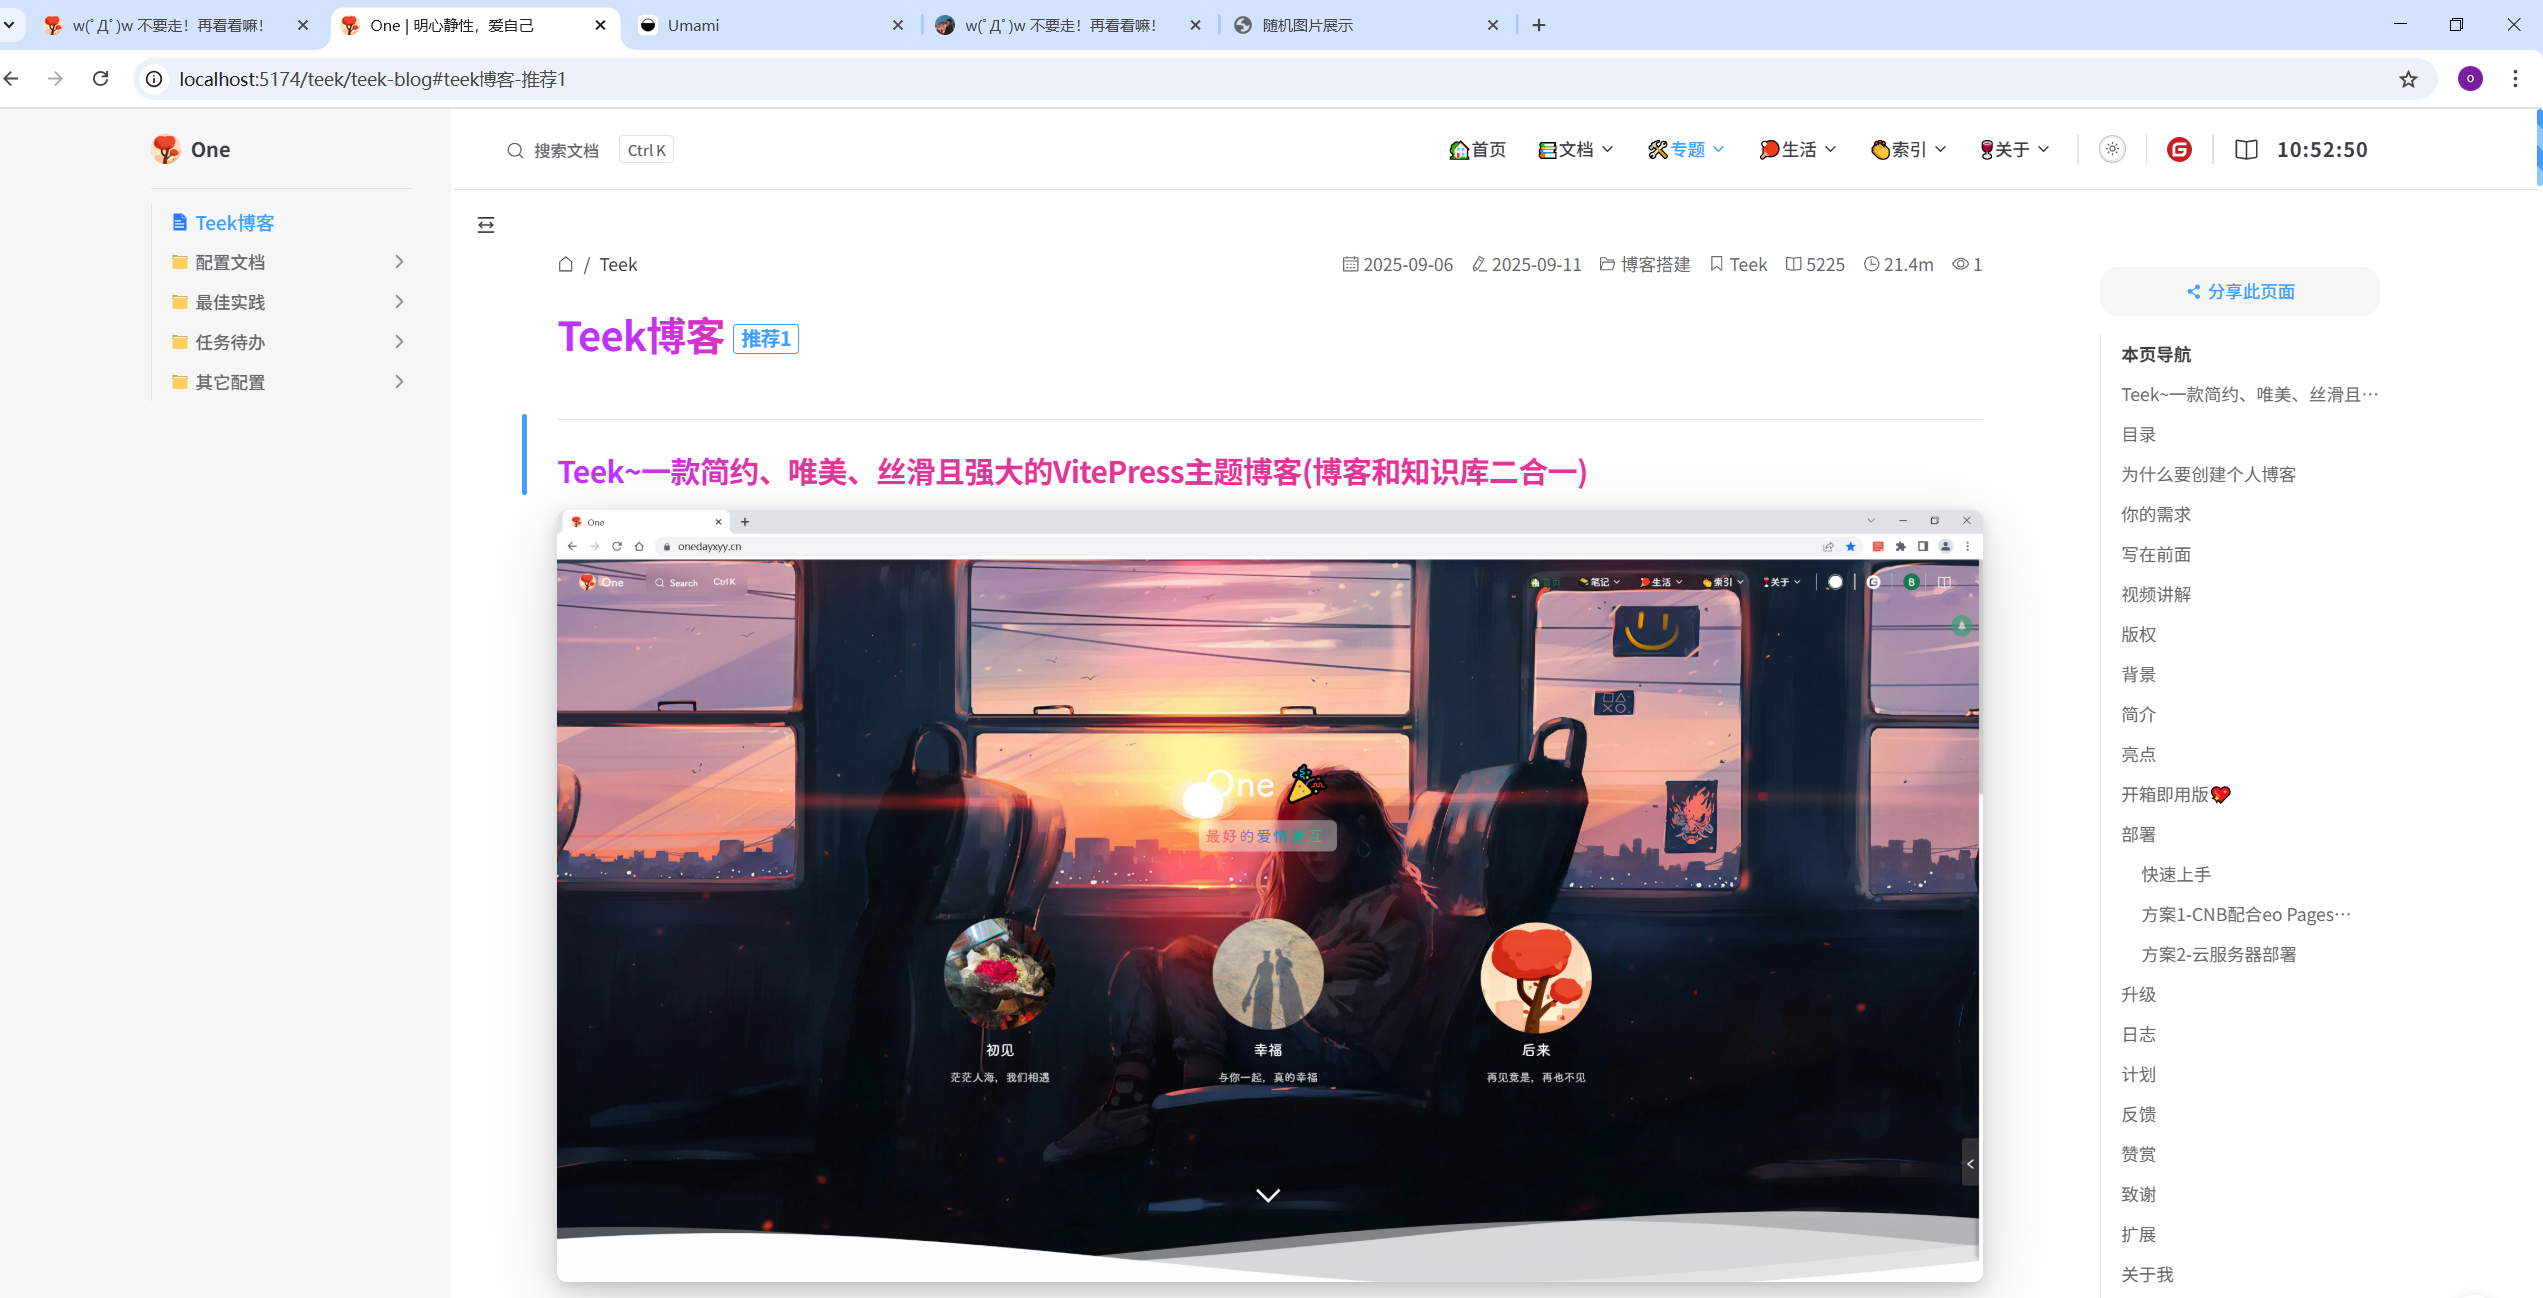This screenshot has height=1298, width=2543.
Task: Jump to 视频讲解 in page navigation
Action: 2156,594
